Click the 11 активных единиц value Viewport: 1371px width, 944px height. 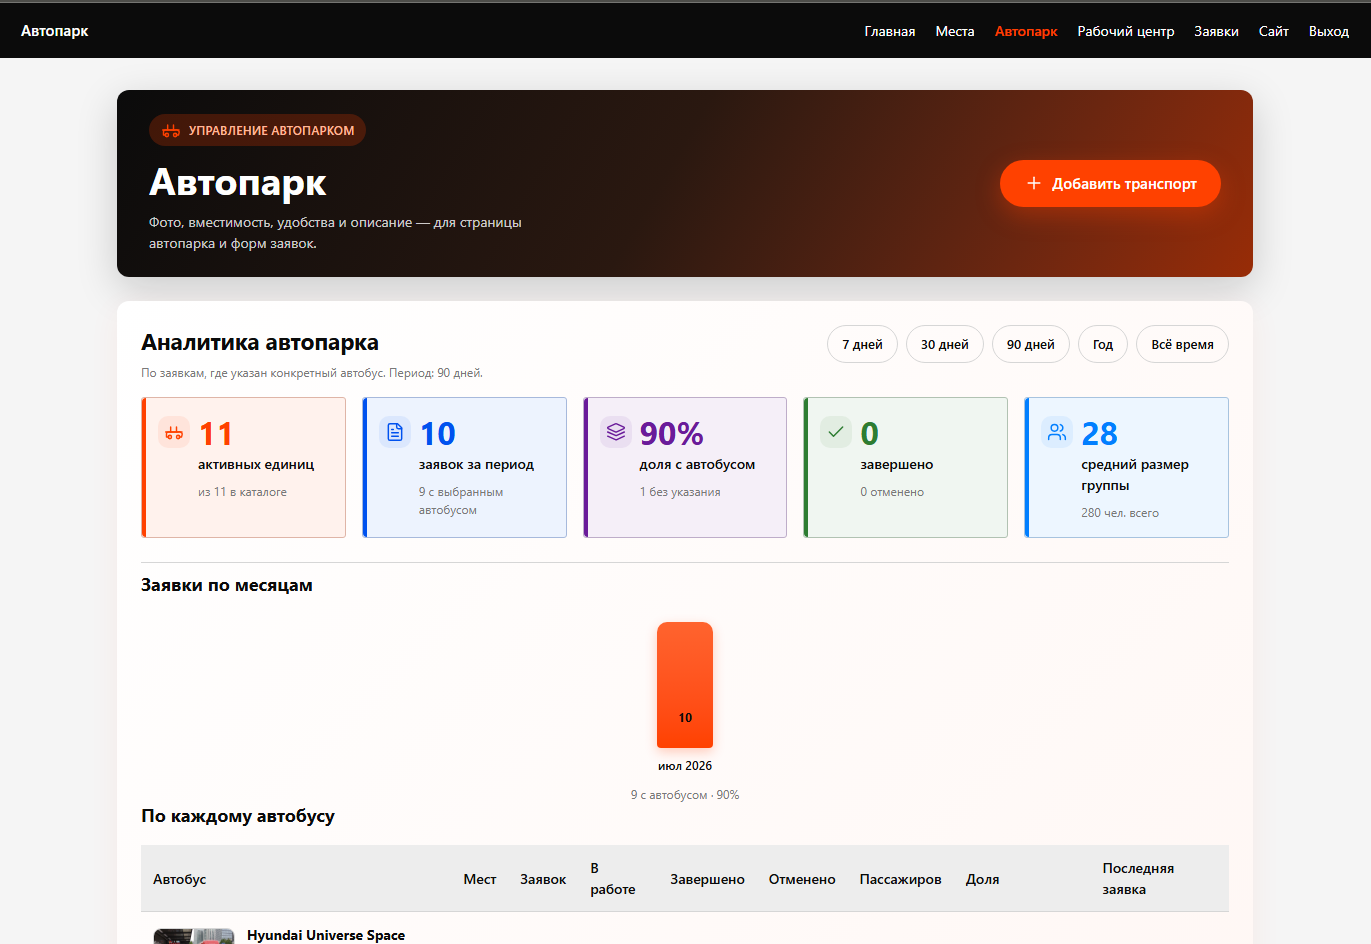click(x=216, y=434)
